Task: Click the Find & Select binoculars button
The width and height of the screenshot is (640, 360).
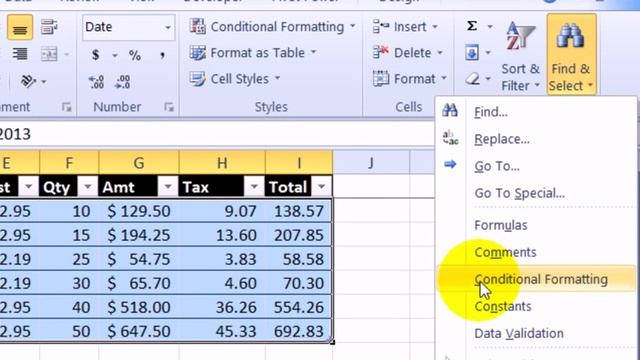Action: [x=571, y=55]
